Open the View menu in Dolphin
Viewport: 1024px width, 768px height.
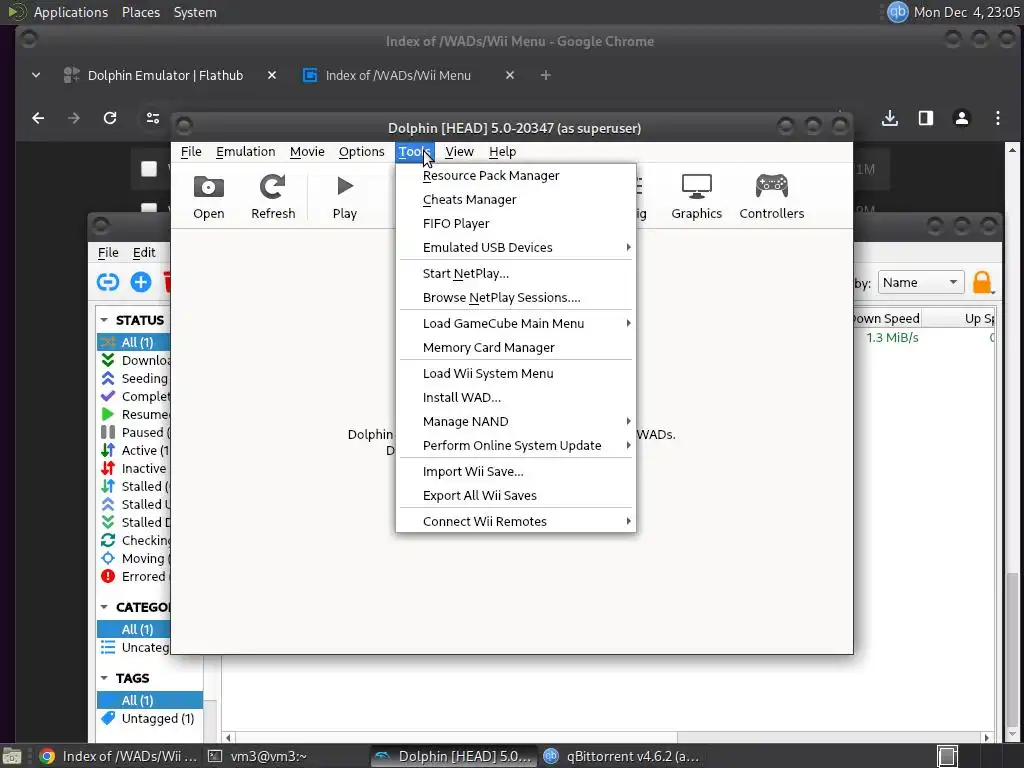click(x=459, y=152)
